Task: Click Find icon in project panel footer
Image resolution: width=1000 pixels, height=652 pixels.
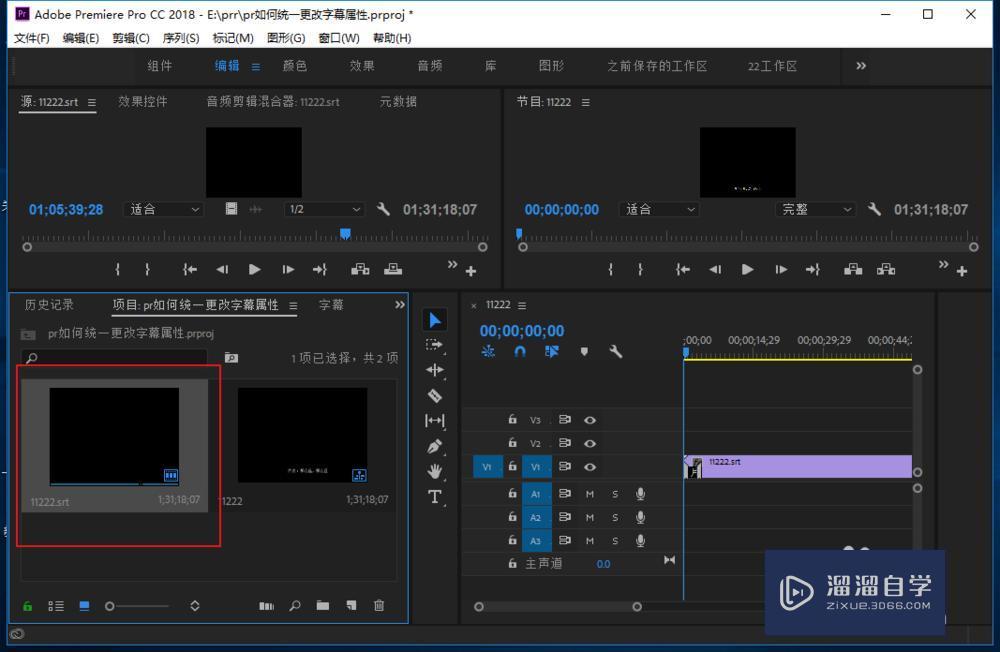Action: tap(295, 606)
